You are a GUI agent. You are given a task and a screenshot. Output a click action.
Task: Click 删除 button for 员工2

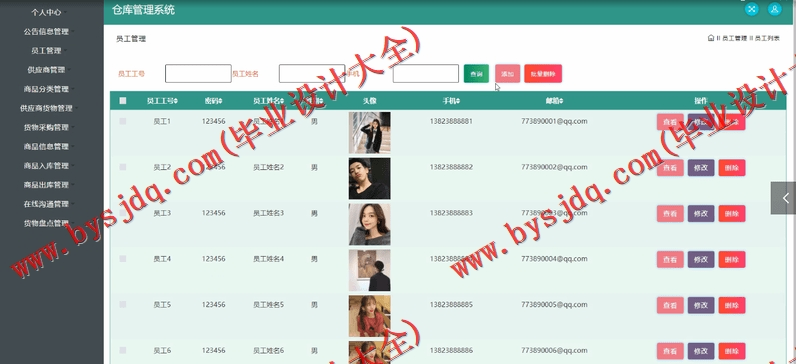pos(732,168)
